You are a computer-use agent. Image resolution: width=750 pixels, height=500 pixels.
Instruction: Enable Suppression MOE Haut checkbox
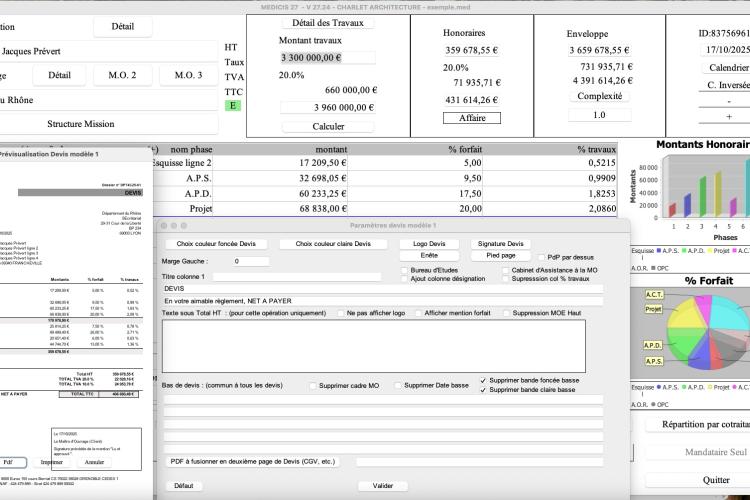coord(507,313)
